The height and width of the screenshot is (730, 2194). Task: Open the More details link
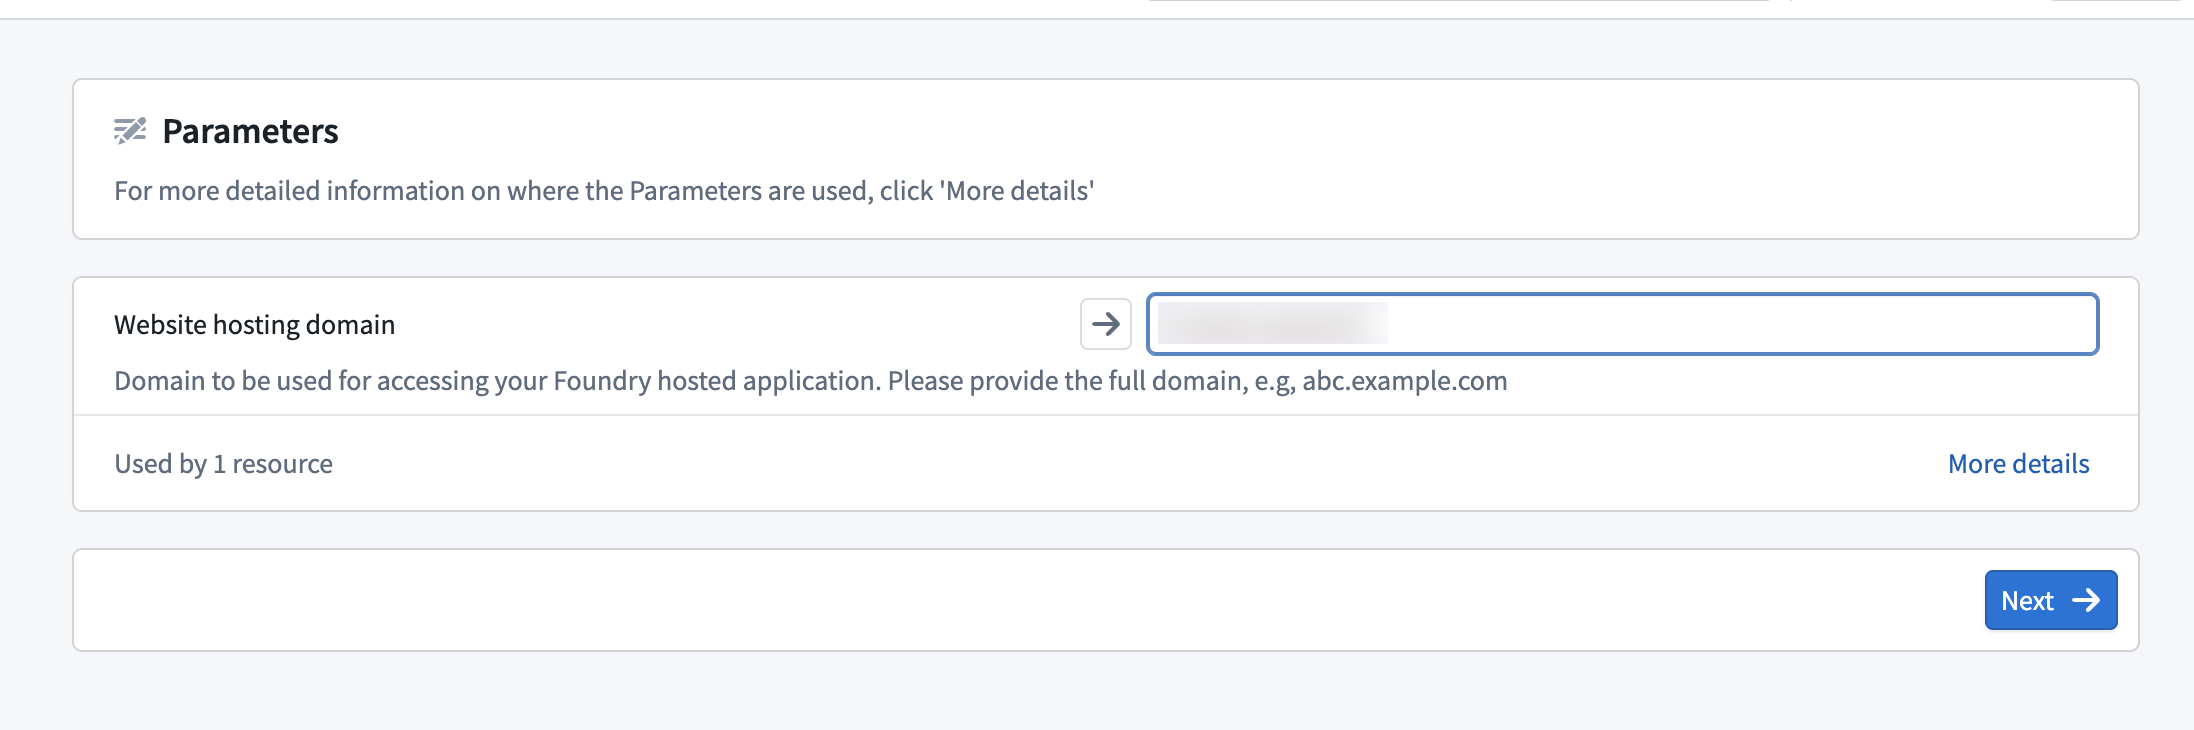point(2018,464)
